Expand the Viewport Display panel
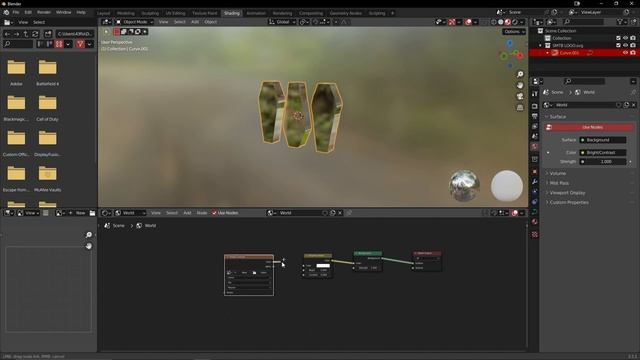Screen dimensions: 640x360 (567, 193)
